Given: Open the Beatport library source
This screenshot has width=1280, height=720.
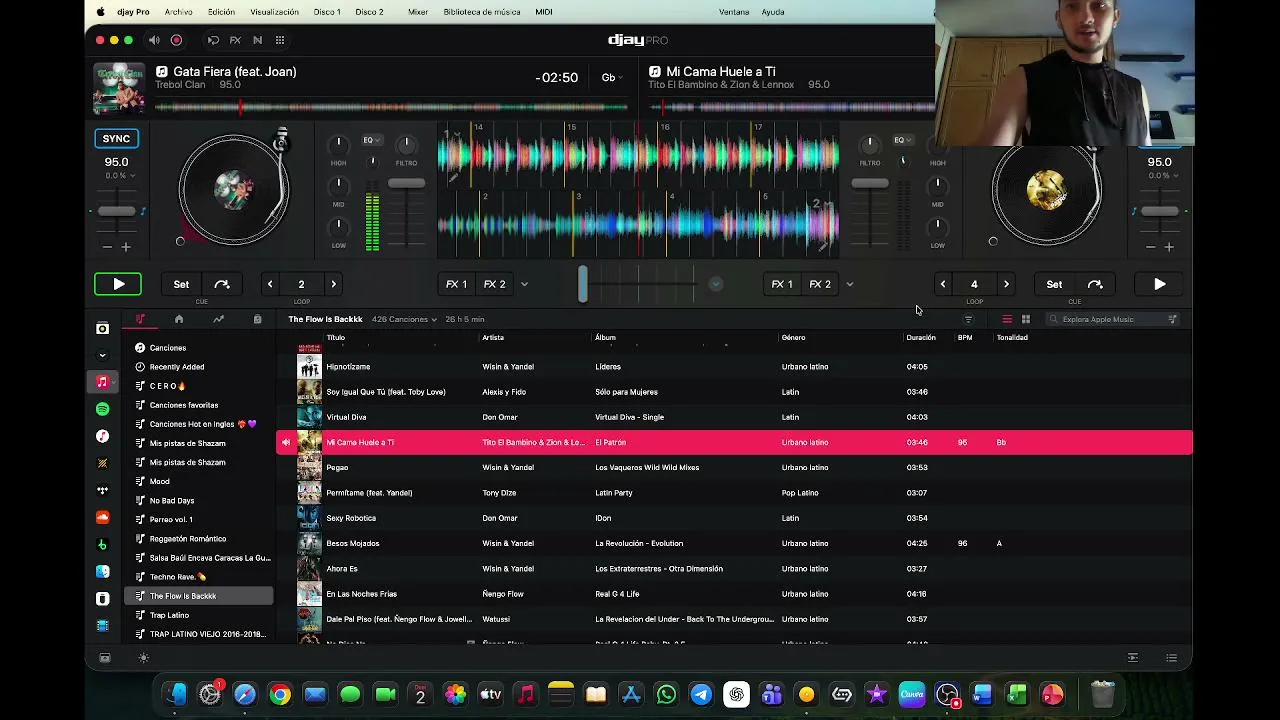Looking at the screenshot, I should pos(102,544).
